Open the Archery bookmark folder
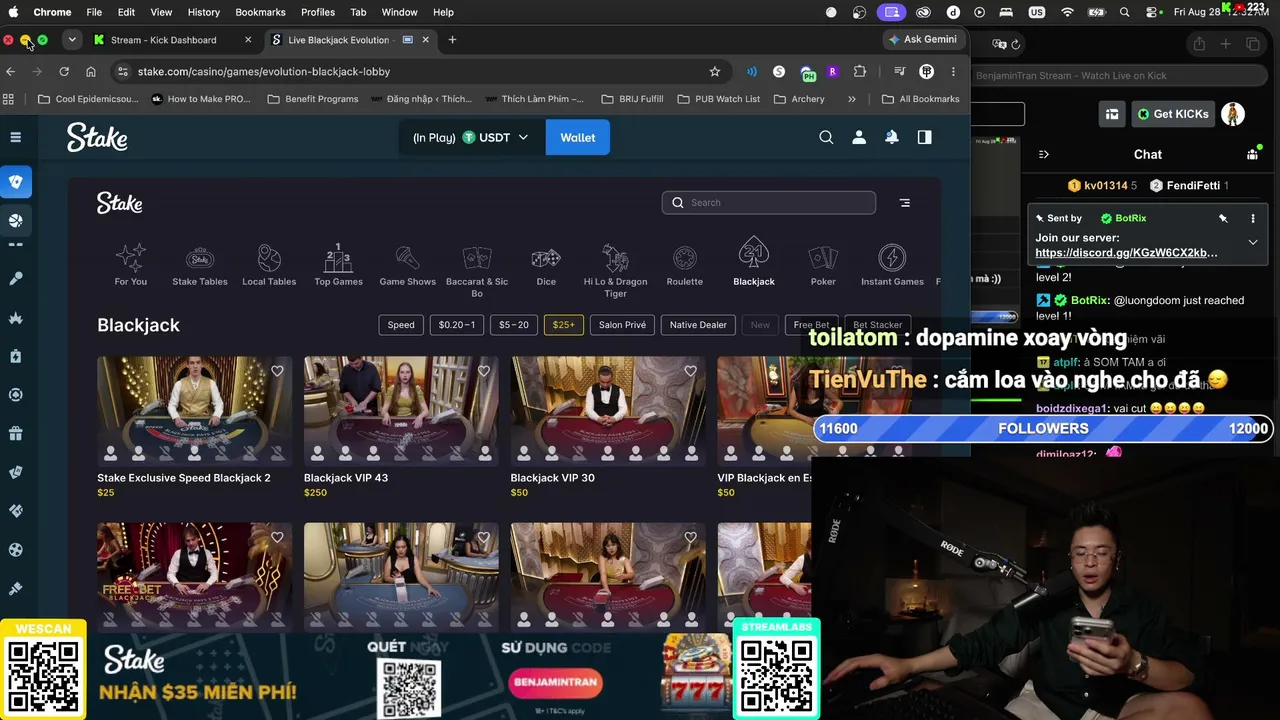 [799, 99]
